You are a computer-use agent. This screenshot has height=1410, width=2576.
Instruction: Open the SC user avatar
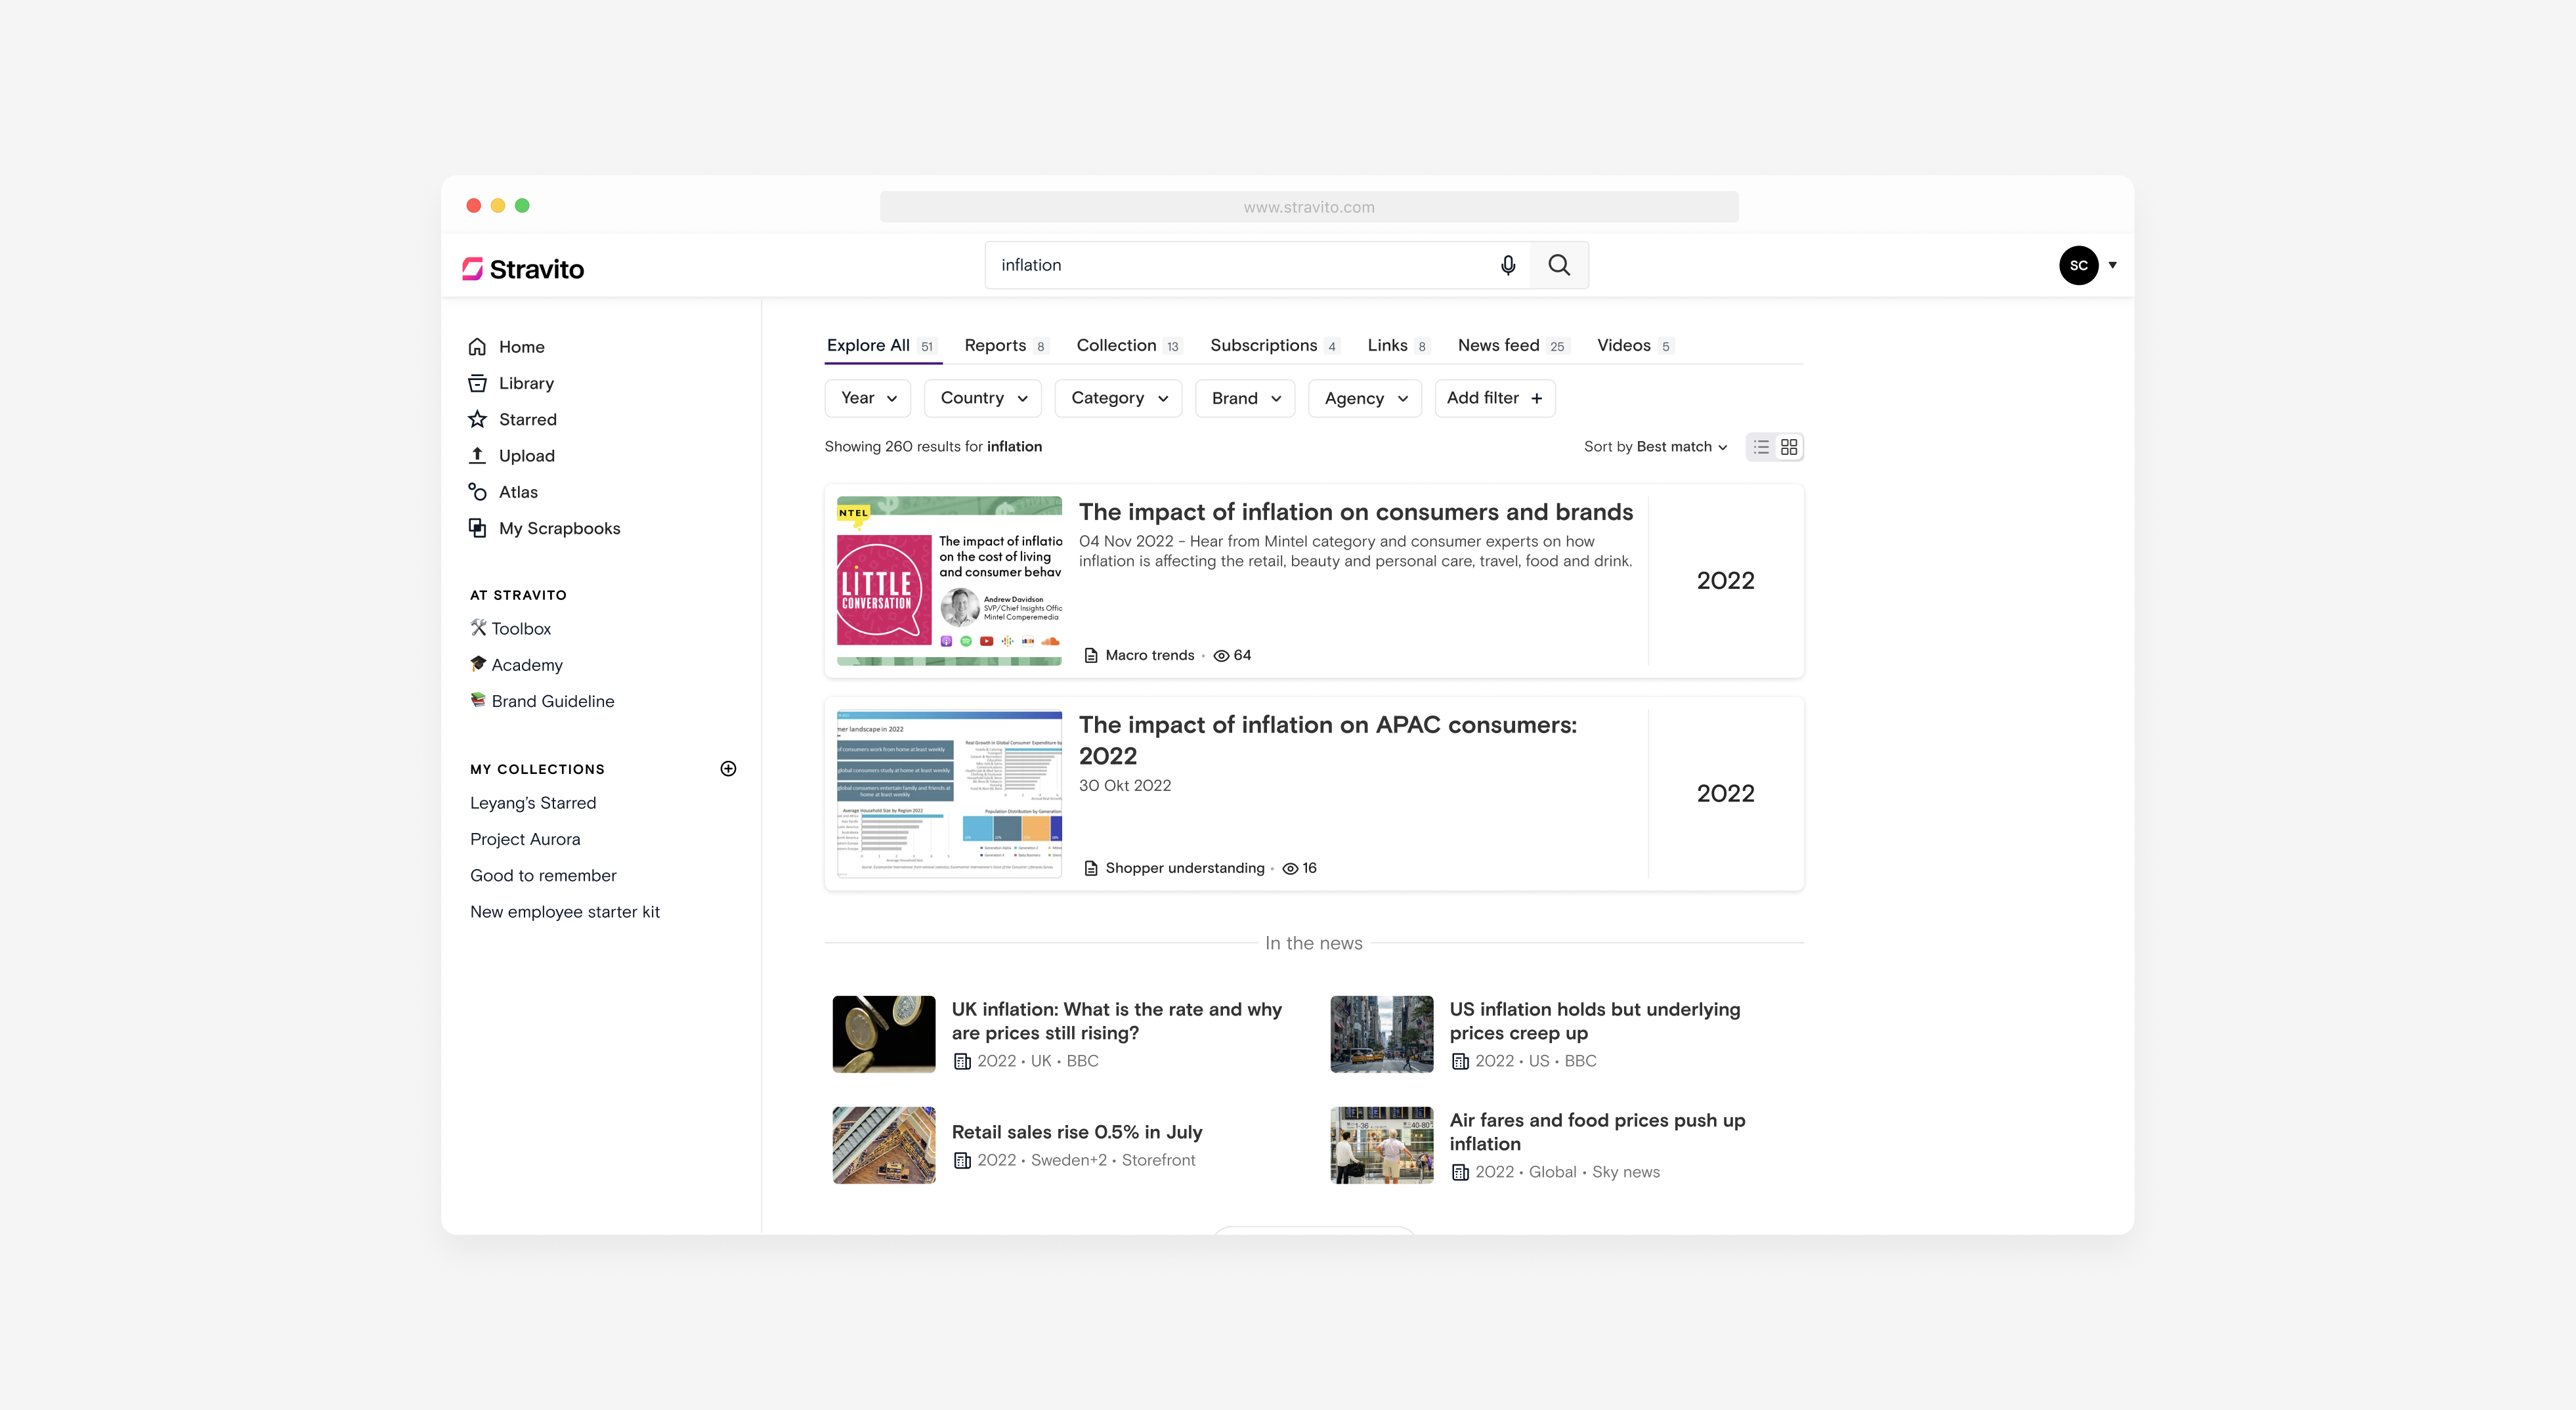tap(2079, 265)
